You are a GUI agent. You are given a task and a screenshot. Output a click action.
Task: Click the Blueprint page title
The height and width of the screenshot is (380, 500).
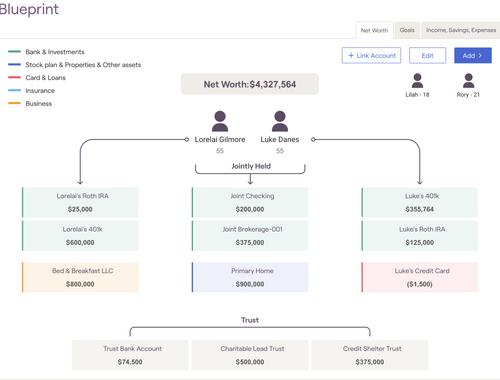tap(29, 9)
